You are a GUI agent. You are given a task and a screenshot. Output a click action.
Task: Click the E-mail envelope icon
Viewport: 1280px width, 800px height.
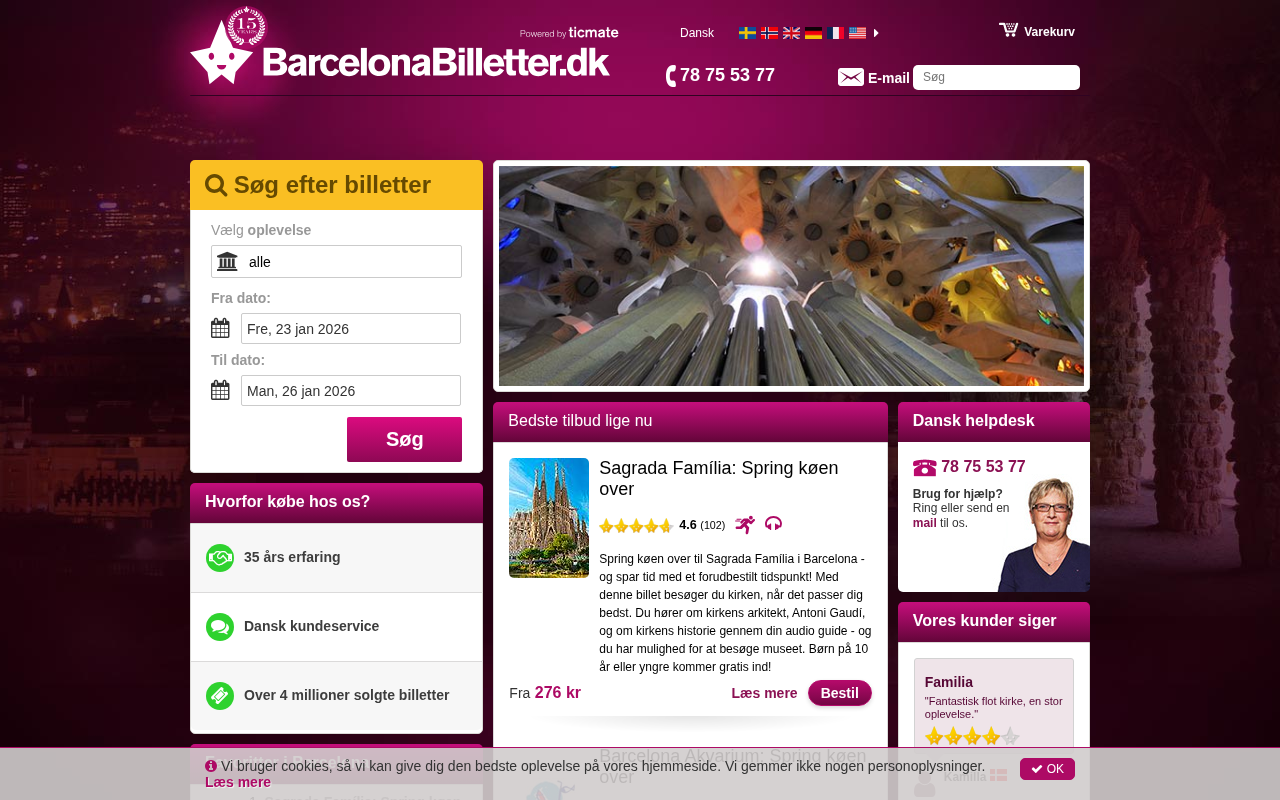(x=851, y=77)
